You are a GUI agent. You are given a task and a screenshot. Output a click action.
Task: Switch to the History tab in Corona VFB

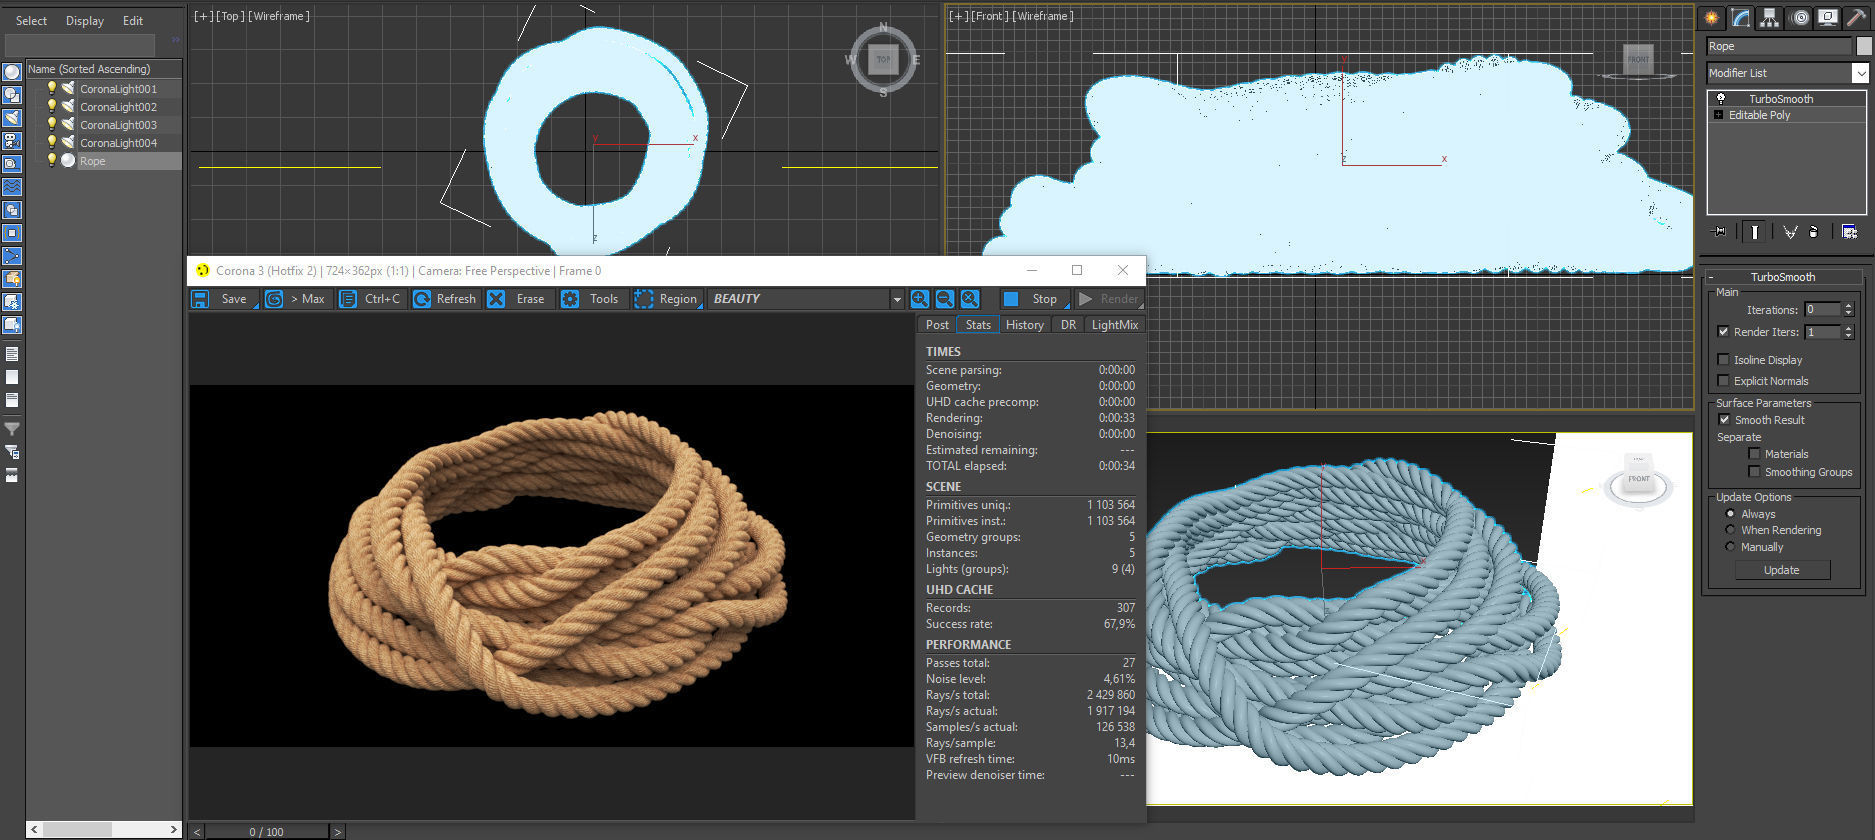(1024, 324)
